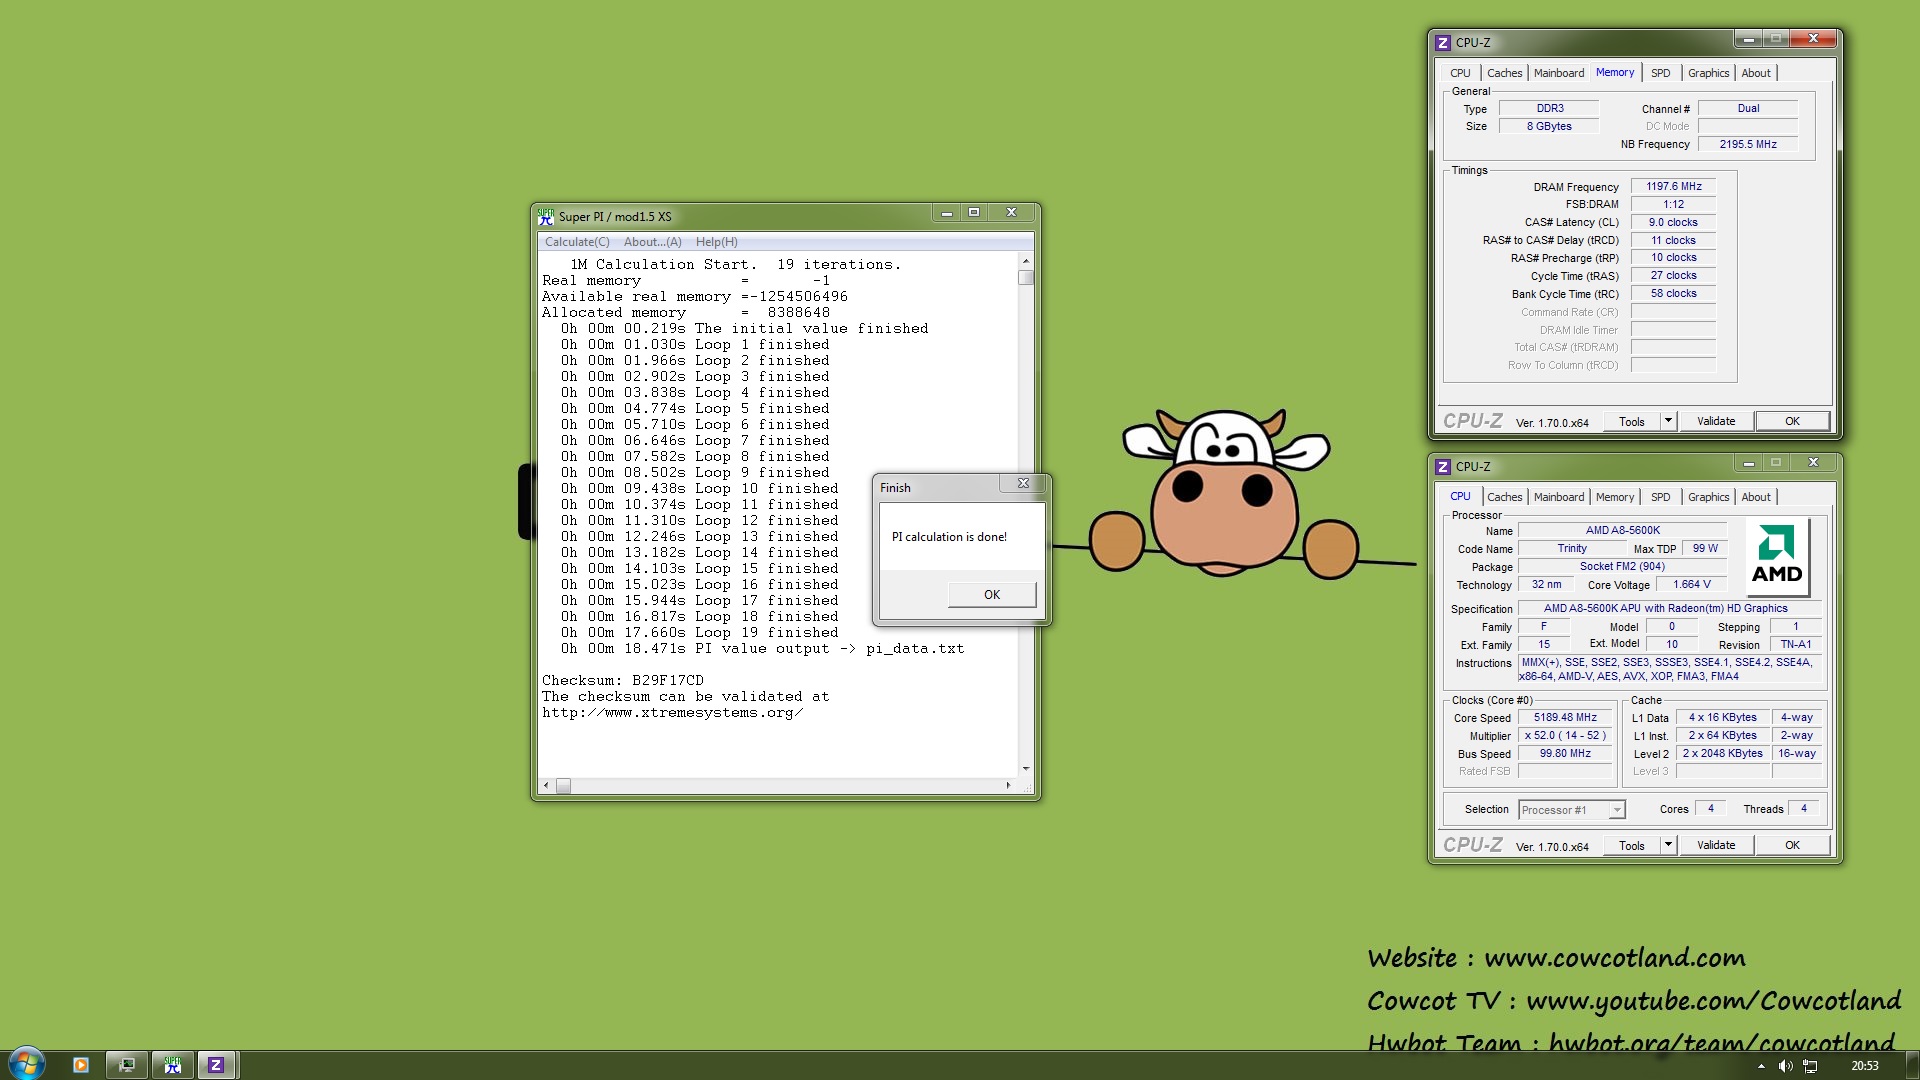1920x1080 pixels.
Task: Click processor name AMD A8-5600K field
Action: coord(1623,531)
